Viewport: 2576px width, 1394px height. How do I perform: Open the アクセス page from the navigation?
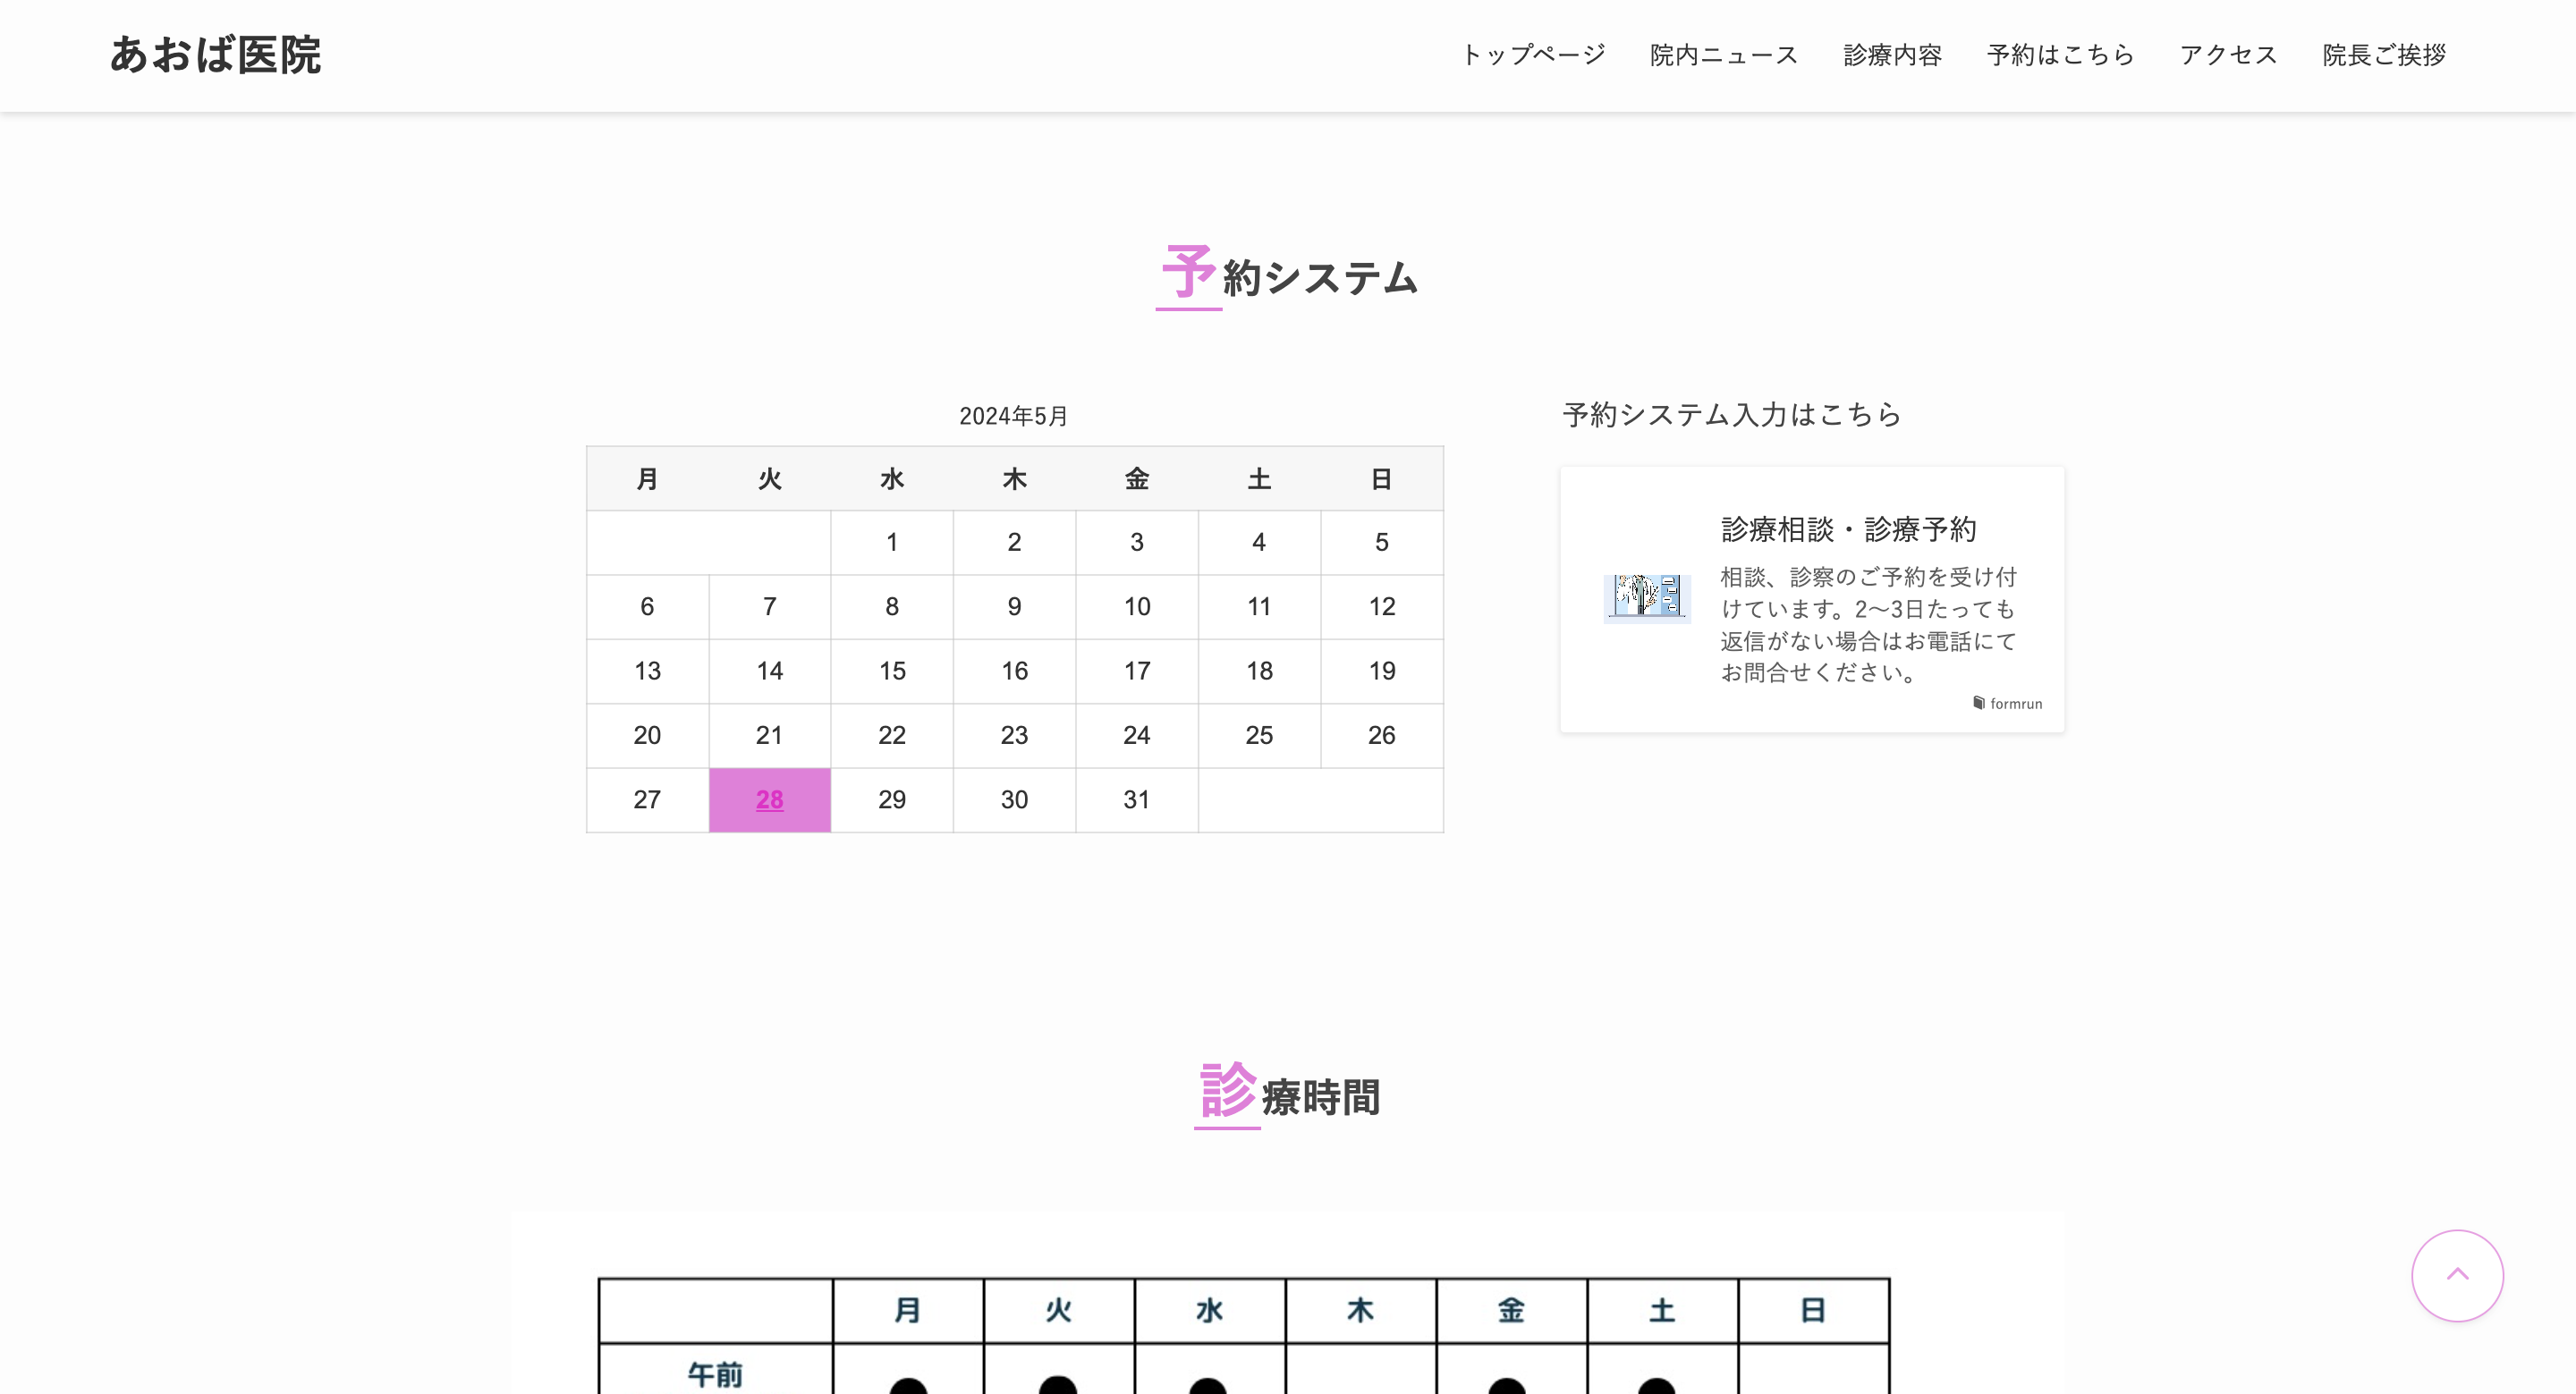(2226, 55)
